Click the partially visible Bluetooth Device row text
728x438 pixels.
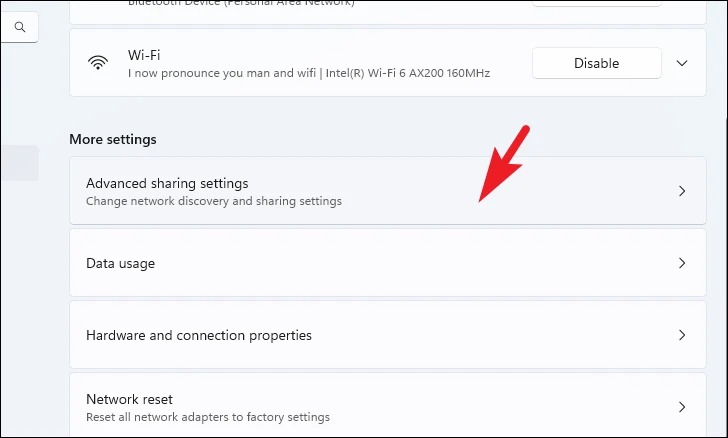click(241, 3)
